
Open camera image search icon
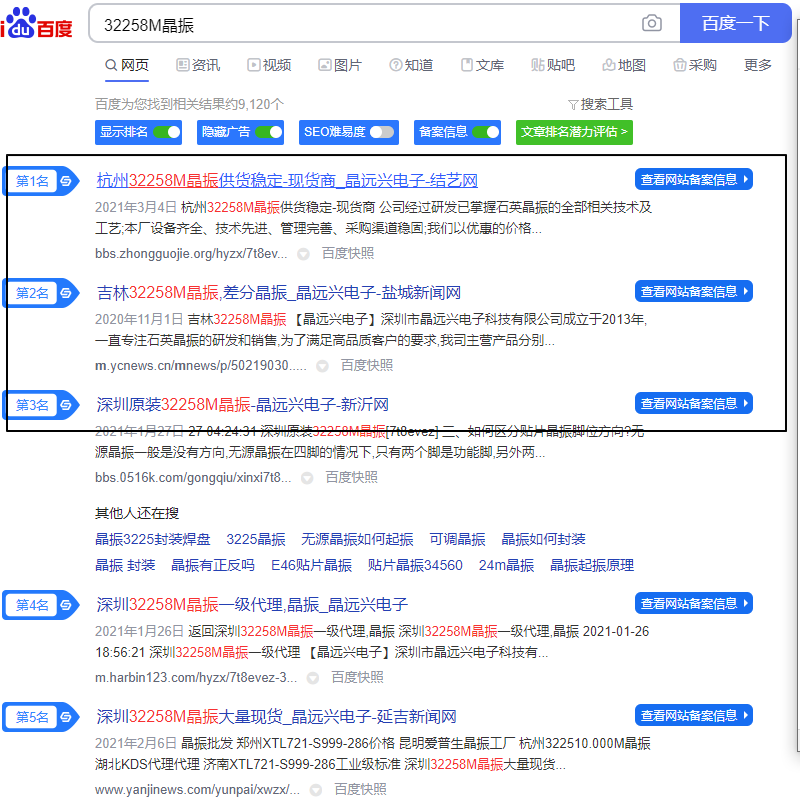coord(652,23)
